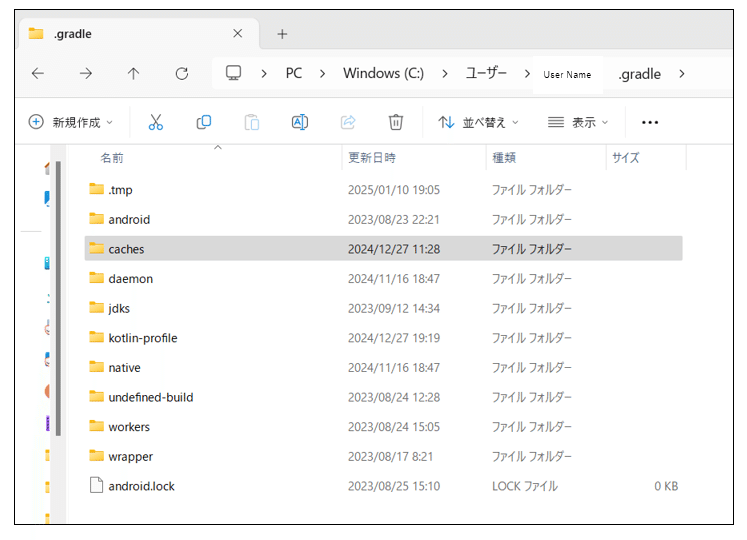Delete selection with trash can icon
Screen dimensions: 747x540
[x=395, y=122]
